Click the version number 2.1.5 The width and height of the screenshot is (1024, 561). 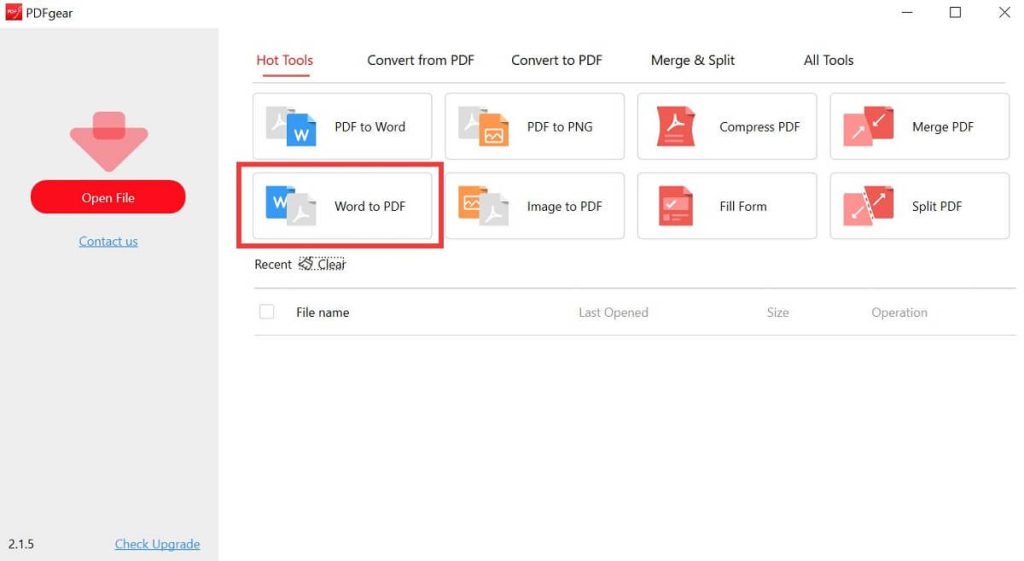pos(21,544)
